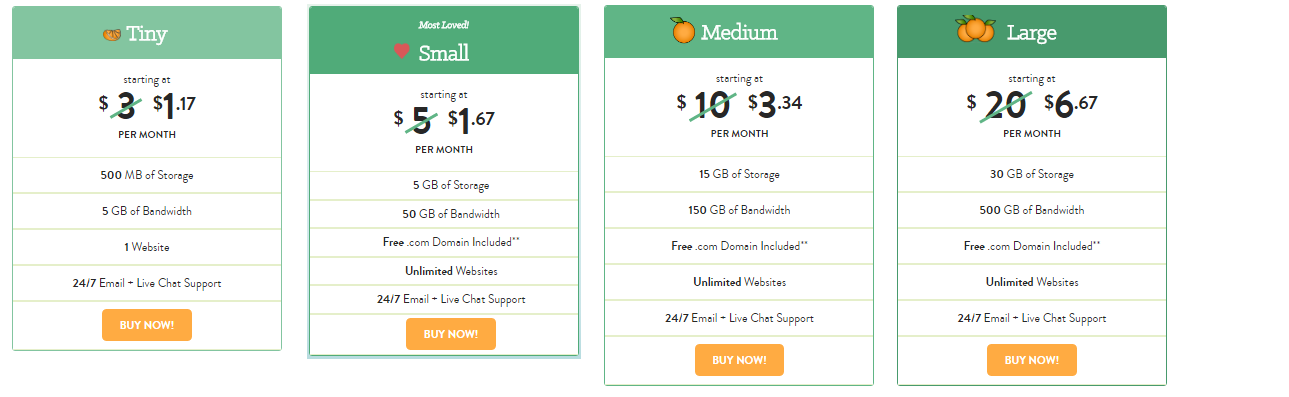The height and width of the screenshot is (397, 1289).
Task: Click the crossed-out $10 Medium price
Action: pyautogui.click(x=706, y=103)
